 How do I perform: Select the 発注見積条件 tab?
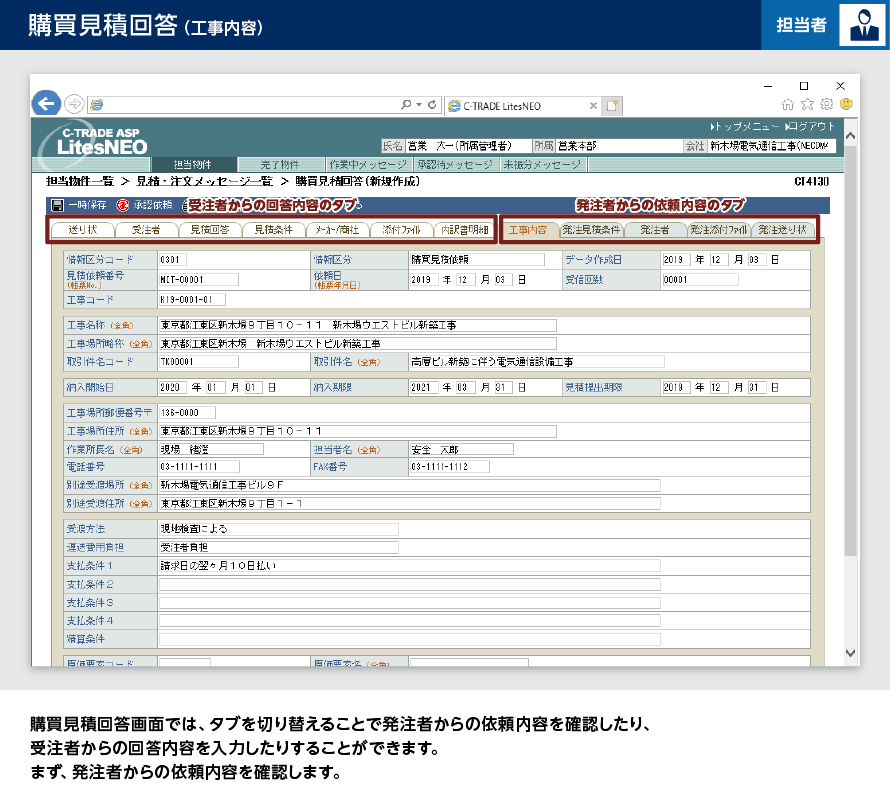click(x=591, y=230)
